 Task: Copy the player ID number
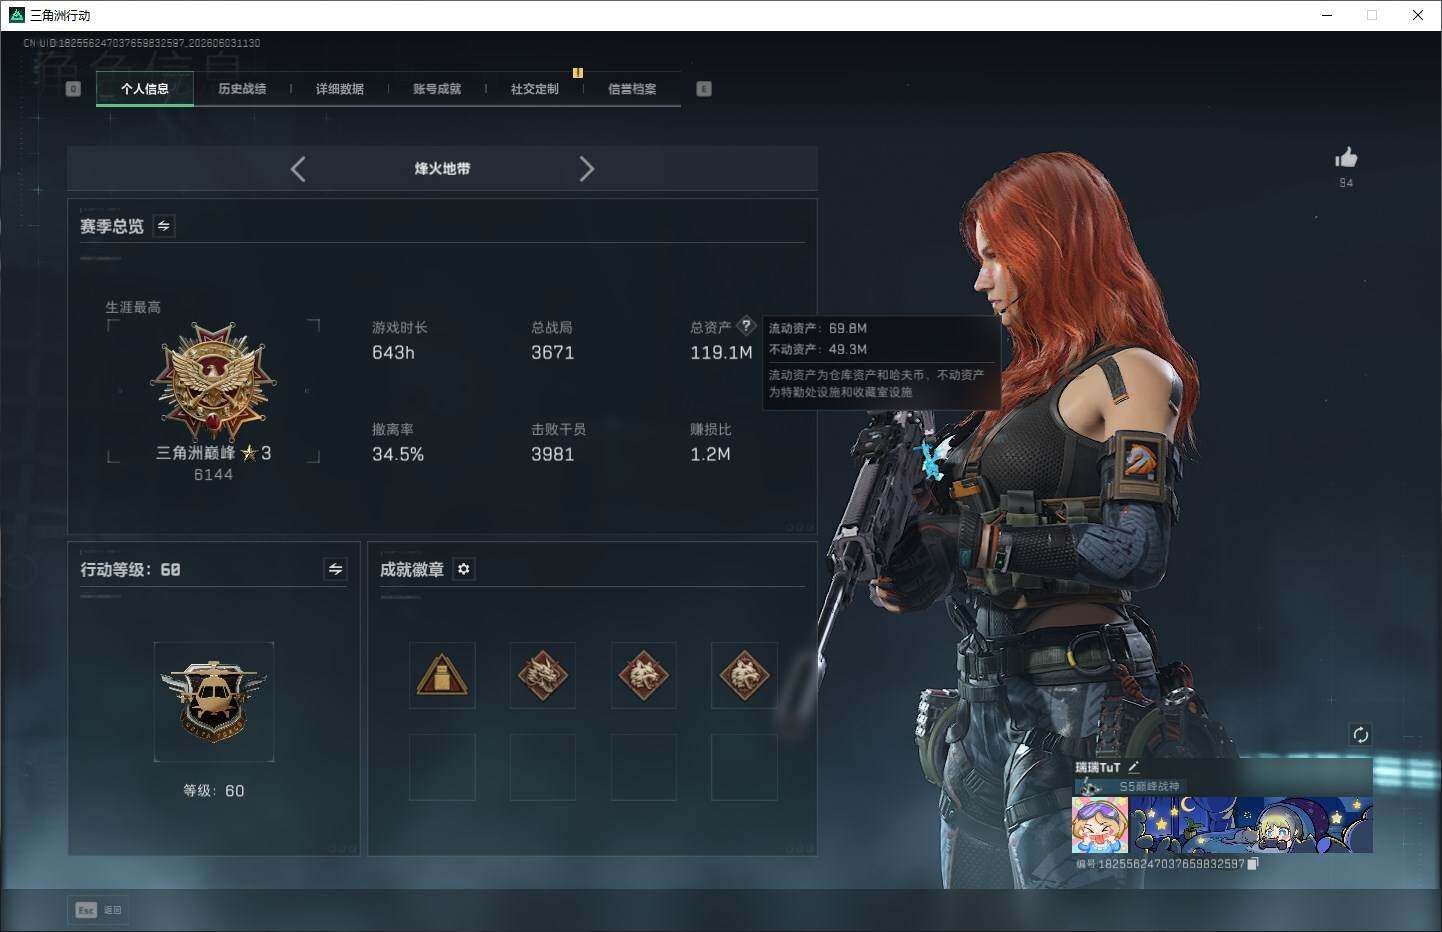click(x=1253, y=864)
